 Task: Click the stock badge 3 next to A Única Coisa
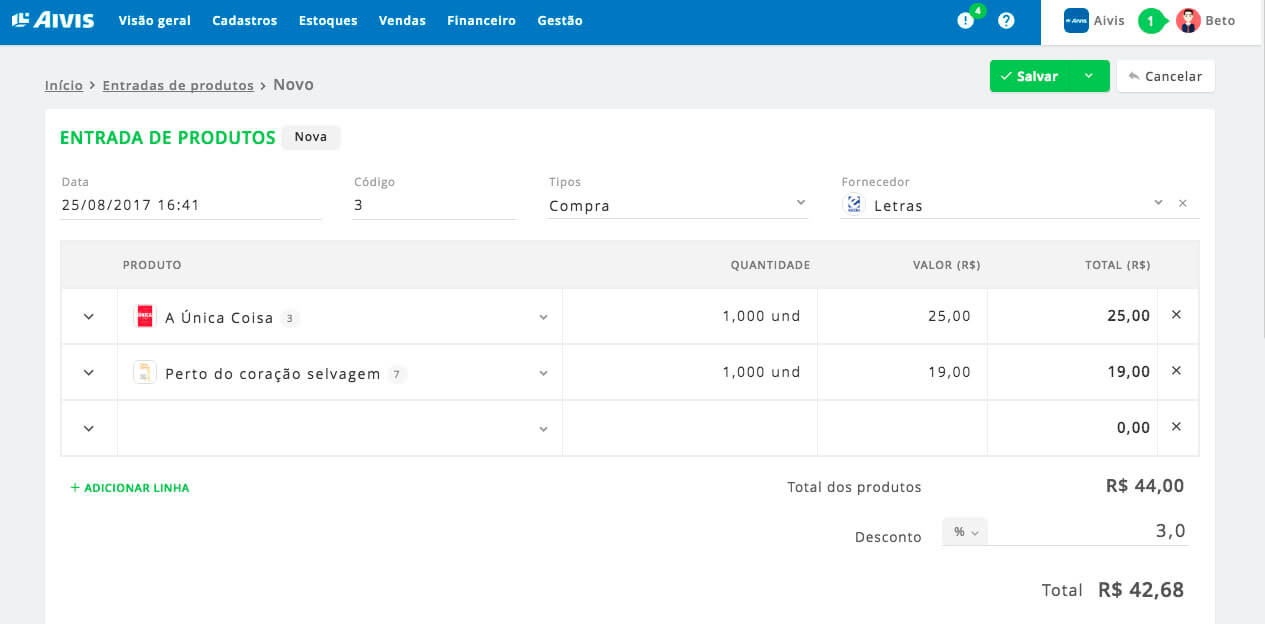[290, 319]
